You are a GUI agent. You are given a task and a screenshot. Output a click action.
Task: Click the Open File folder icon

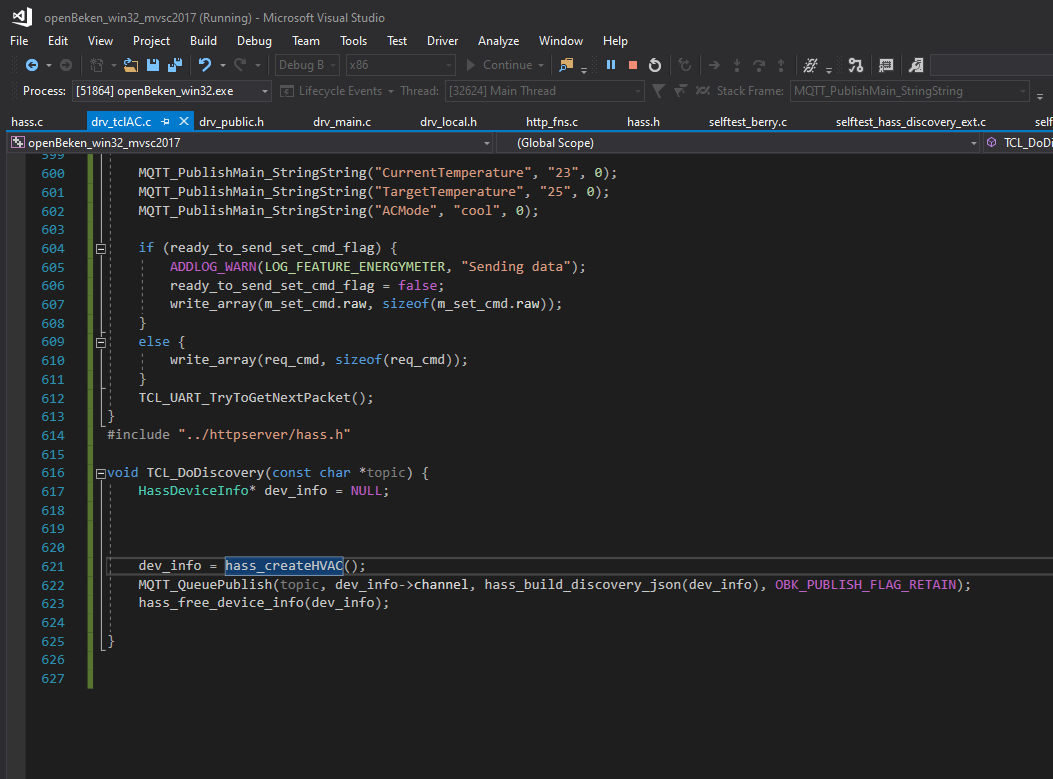point(132,65)
